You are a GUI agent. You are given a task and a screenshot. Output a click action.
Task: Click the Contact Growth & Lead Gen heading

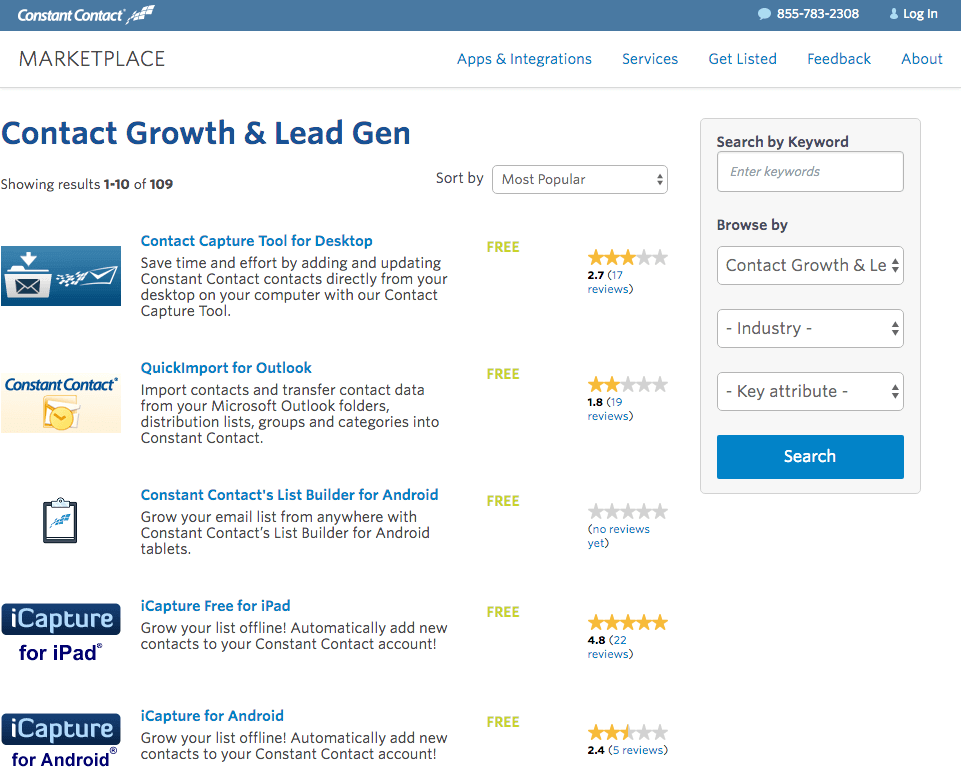tap(206, 133)
